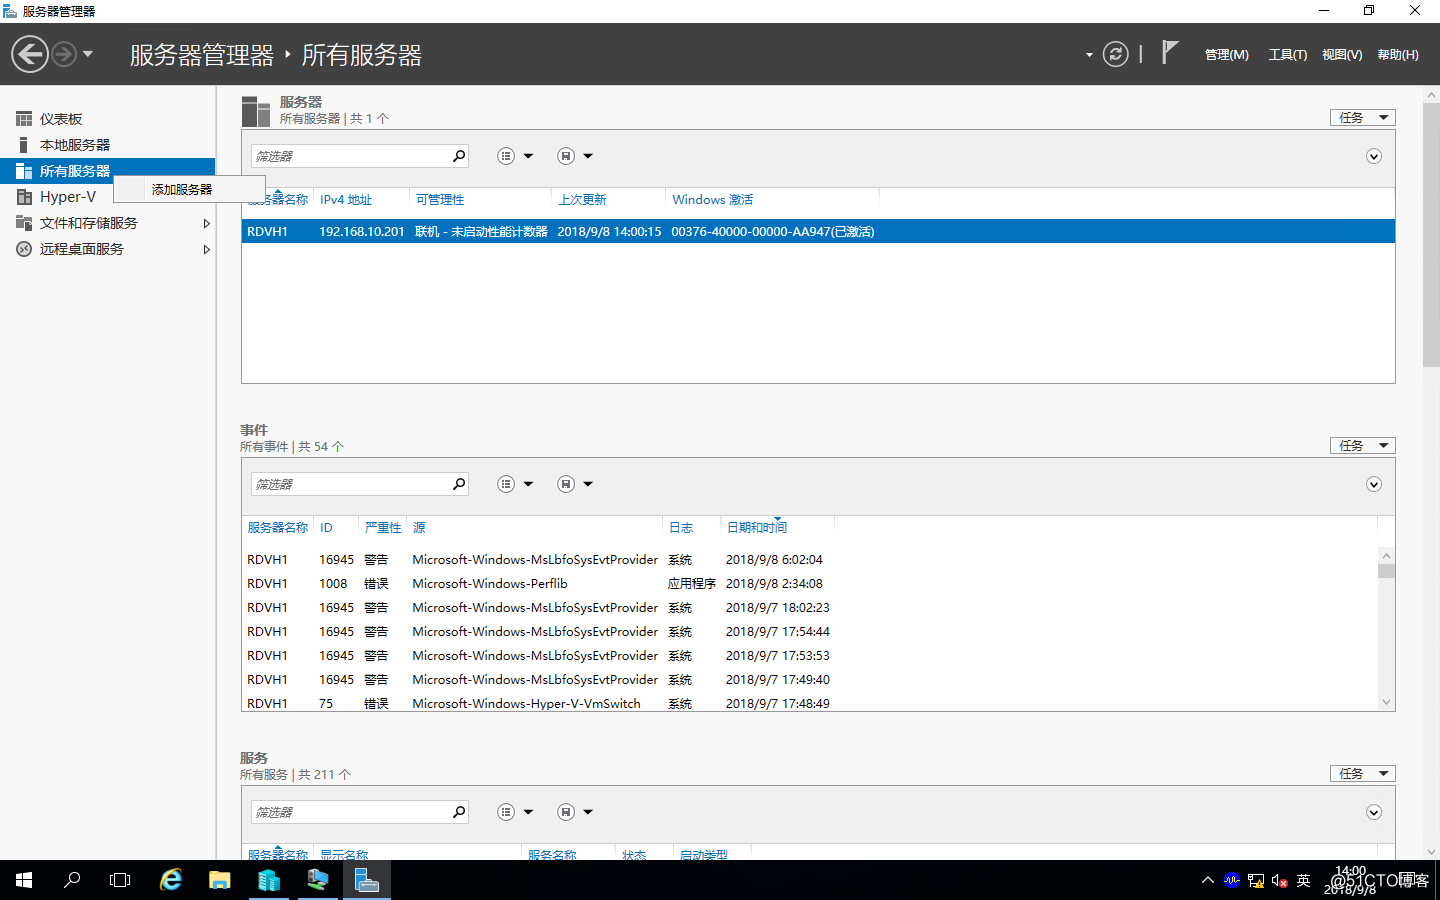Collapse 事件 filter panel chevron
Screen dimensions: 1440x900
point(1374,484)
